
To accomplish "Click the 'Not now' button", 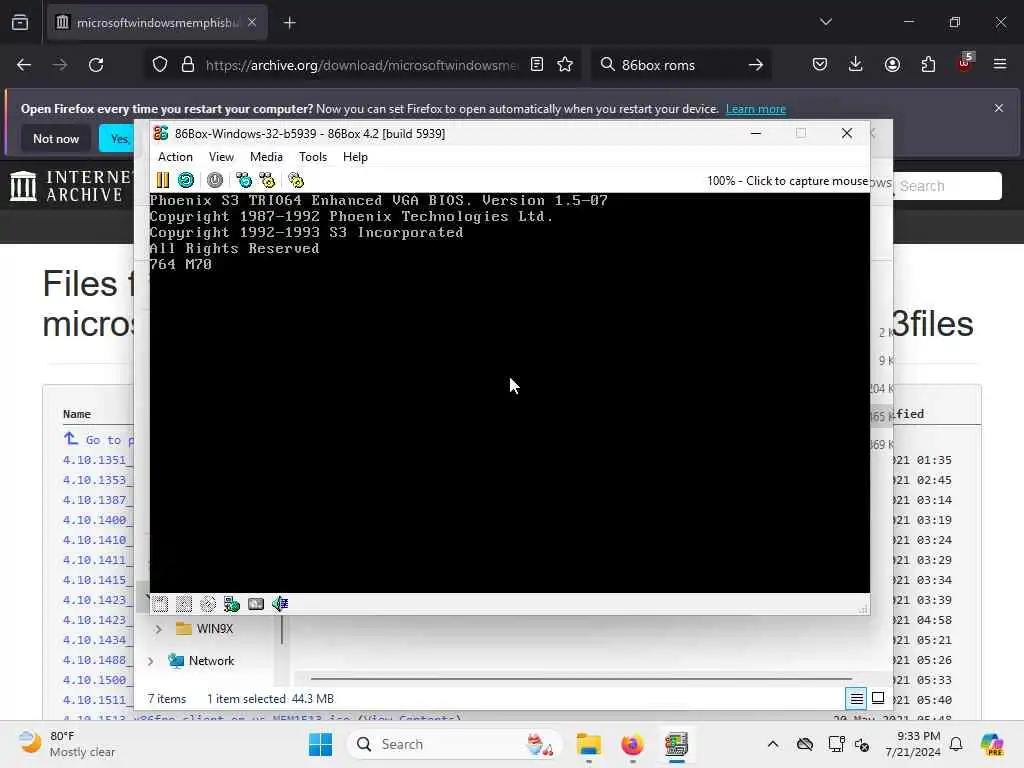I will point(56,138).
